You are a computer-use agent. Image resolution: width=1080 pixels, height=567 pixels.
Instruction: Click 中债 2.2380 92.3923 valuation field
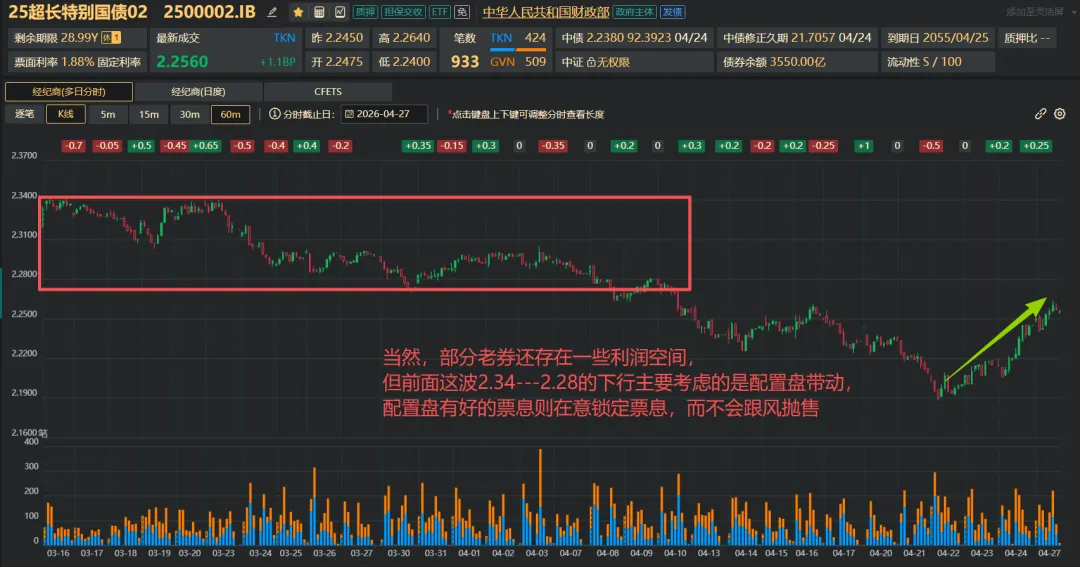(634, 38)
